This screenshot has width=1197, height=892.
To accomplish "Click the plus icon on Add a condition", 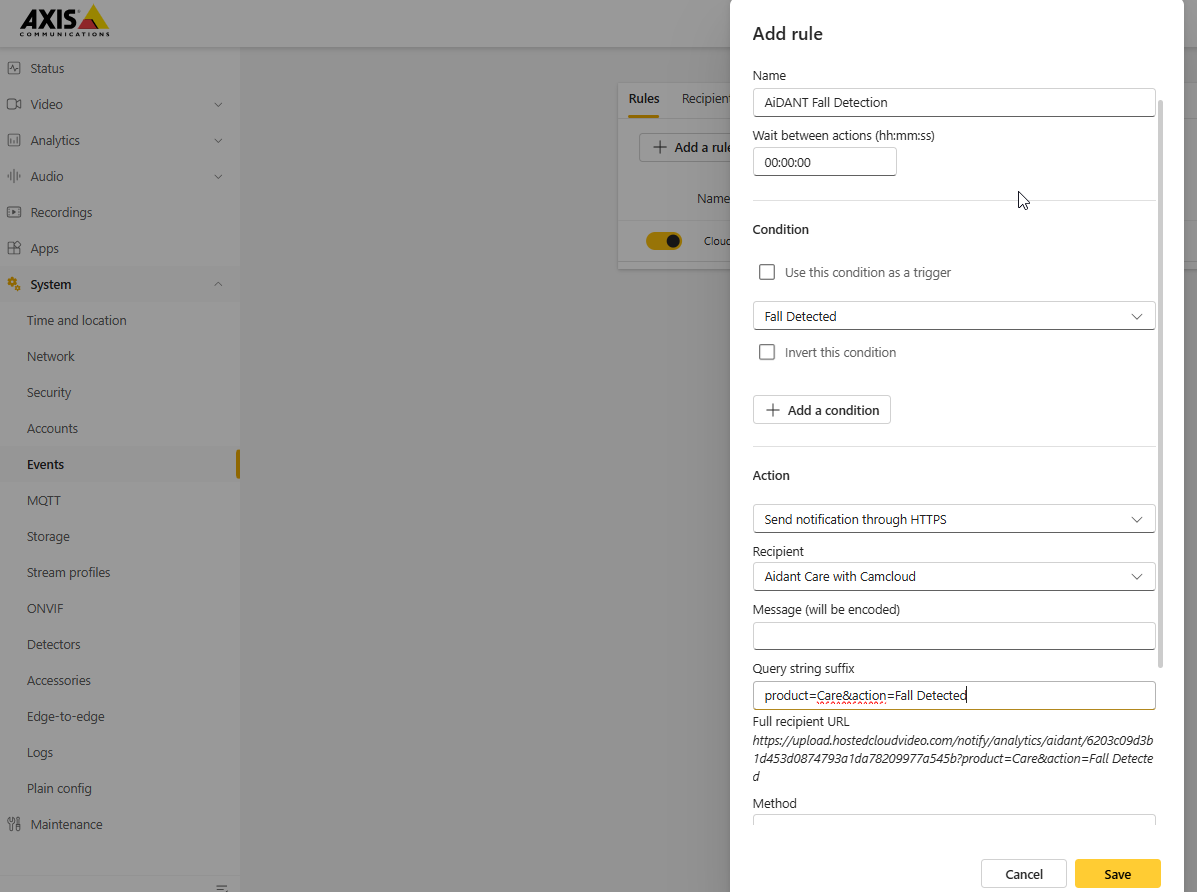I will click(x=773, y=410).
